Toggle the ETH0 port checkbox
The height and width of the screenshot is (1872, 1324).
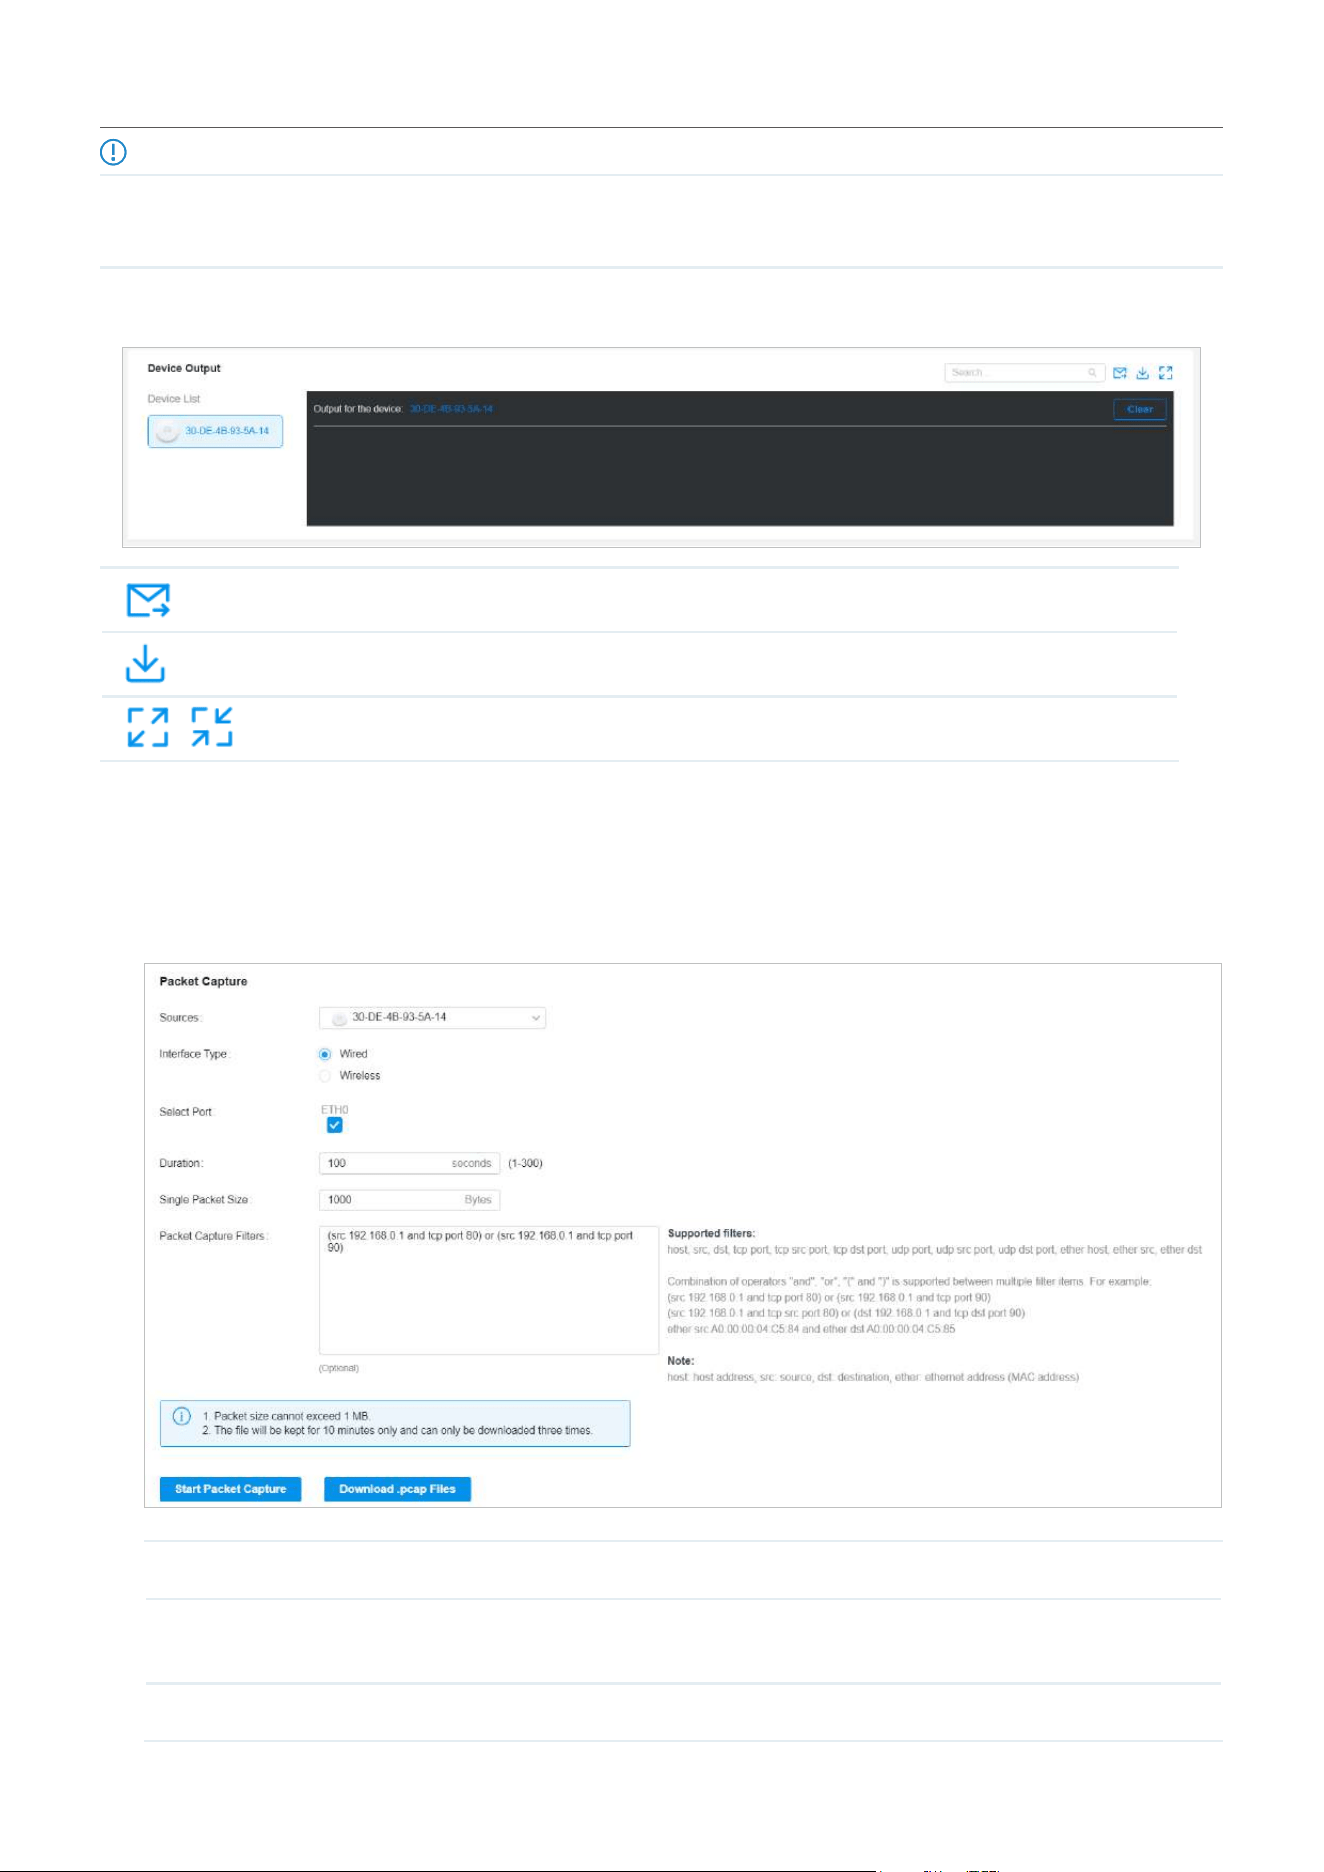click(335, 1125)
